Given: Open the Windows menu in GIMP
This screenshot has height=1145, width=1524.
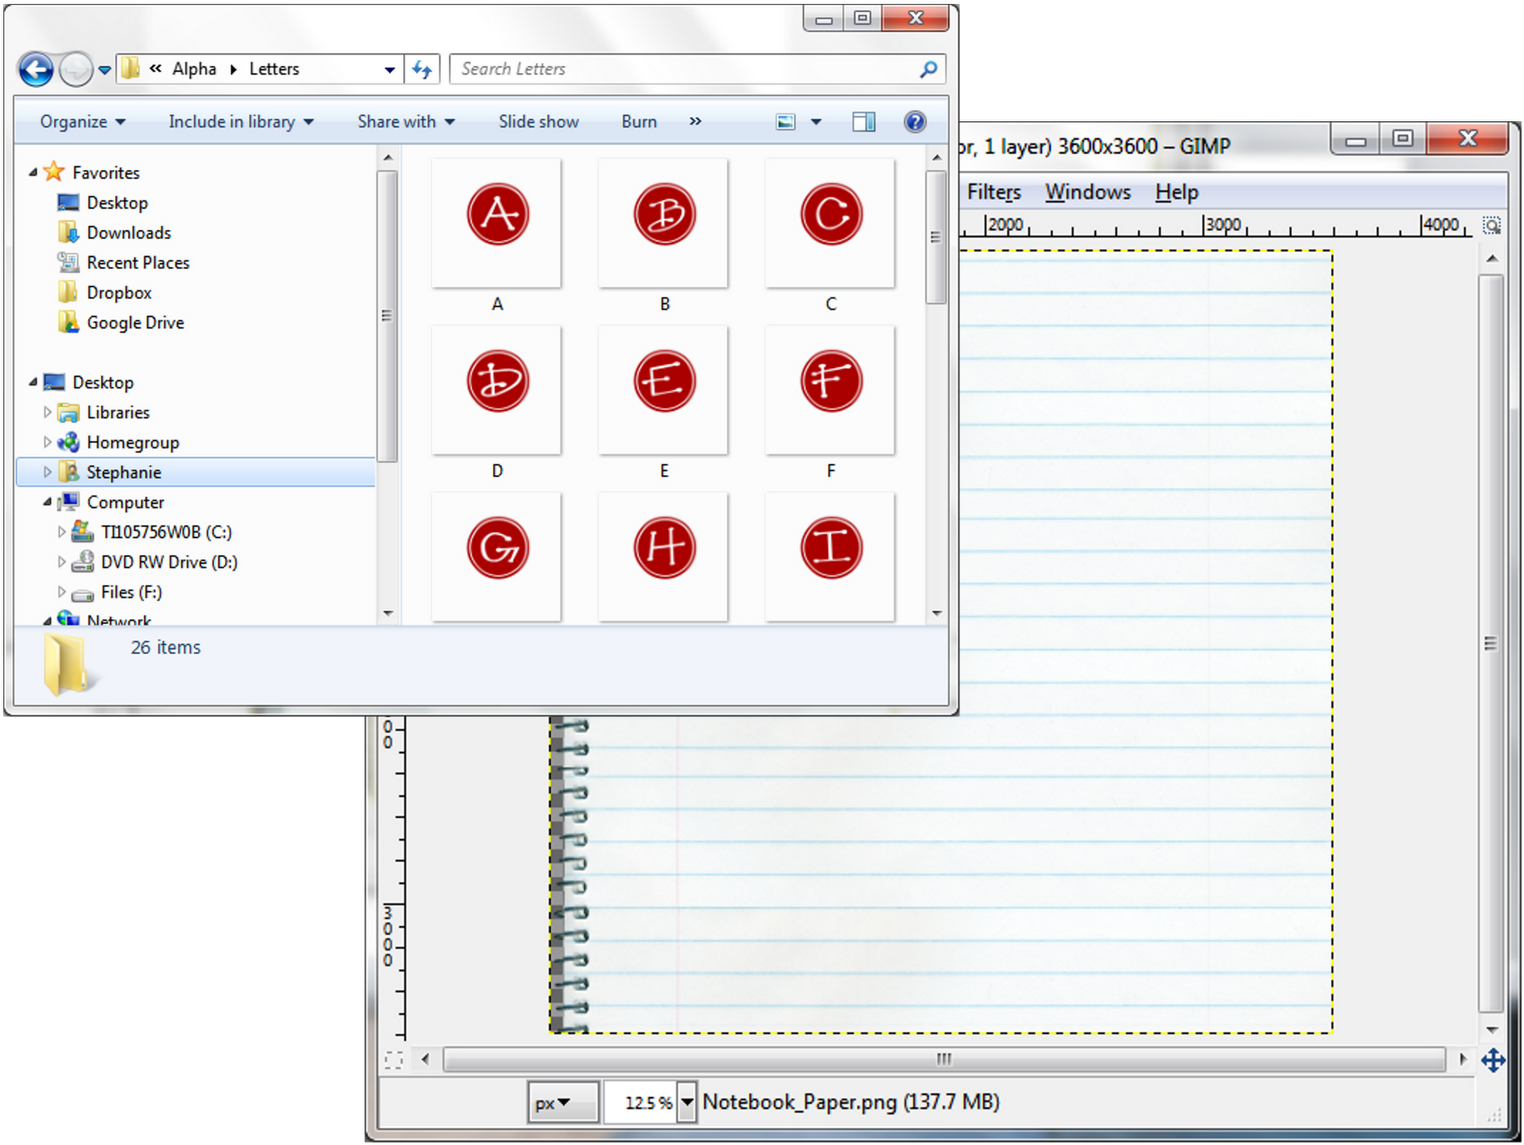Looking at the screenshot, I should [1087, 192].
